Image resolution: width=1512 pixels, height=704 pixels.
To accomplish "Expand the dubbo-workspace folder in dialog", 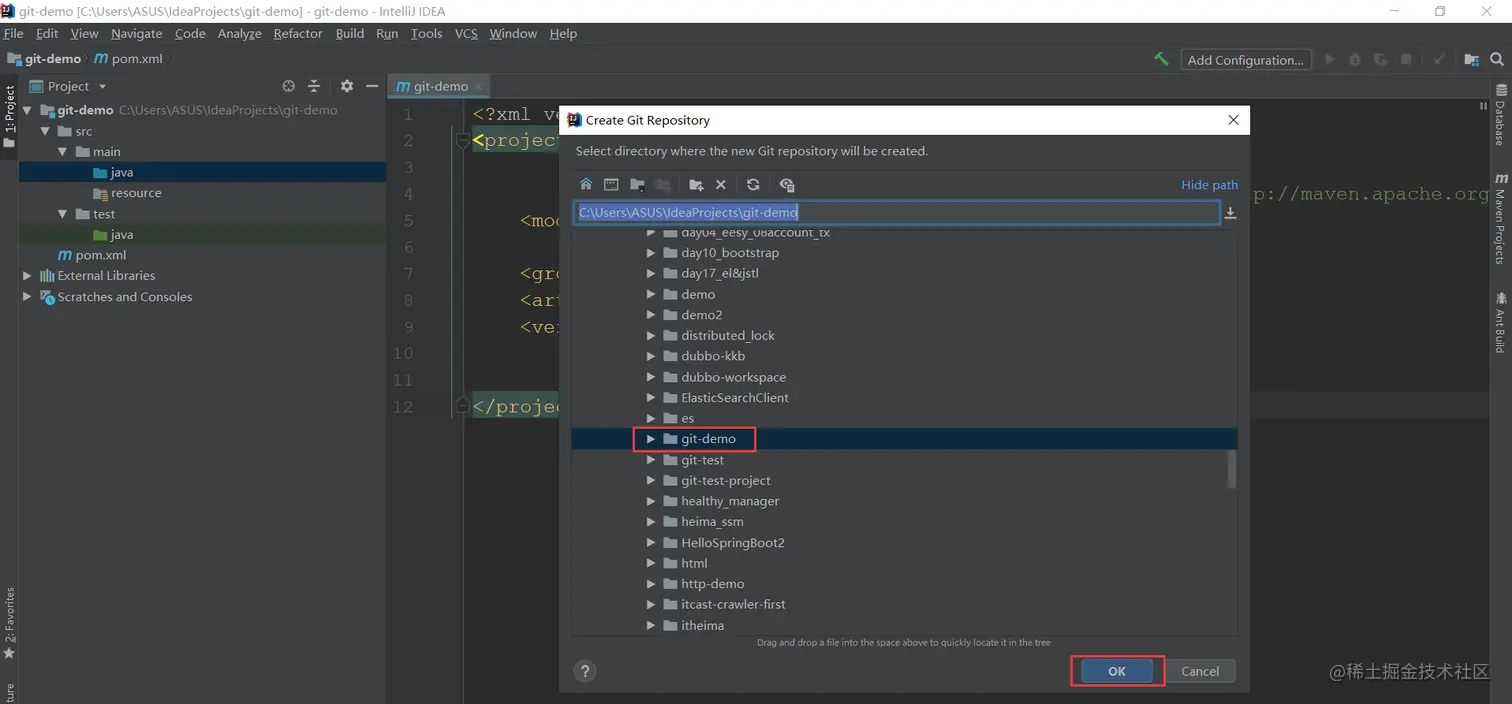I will (650, 377).
